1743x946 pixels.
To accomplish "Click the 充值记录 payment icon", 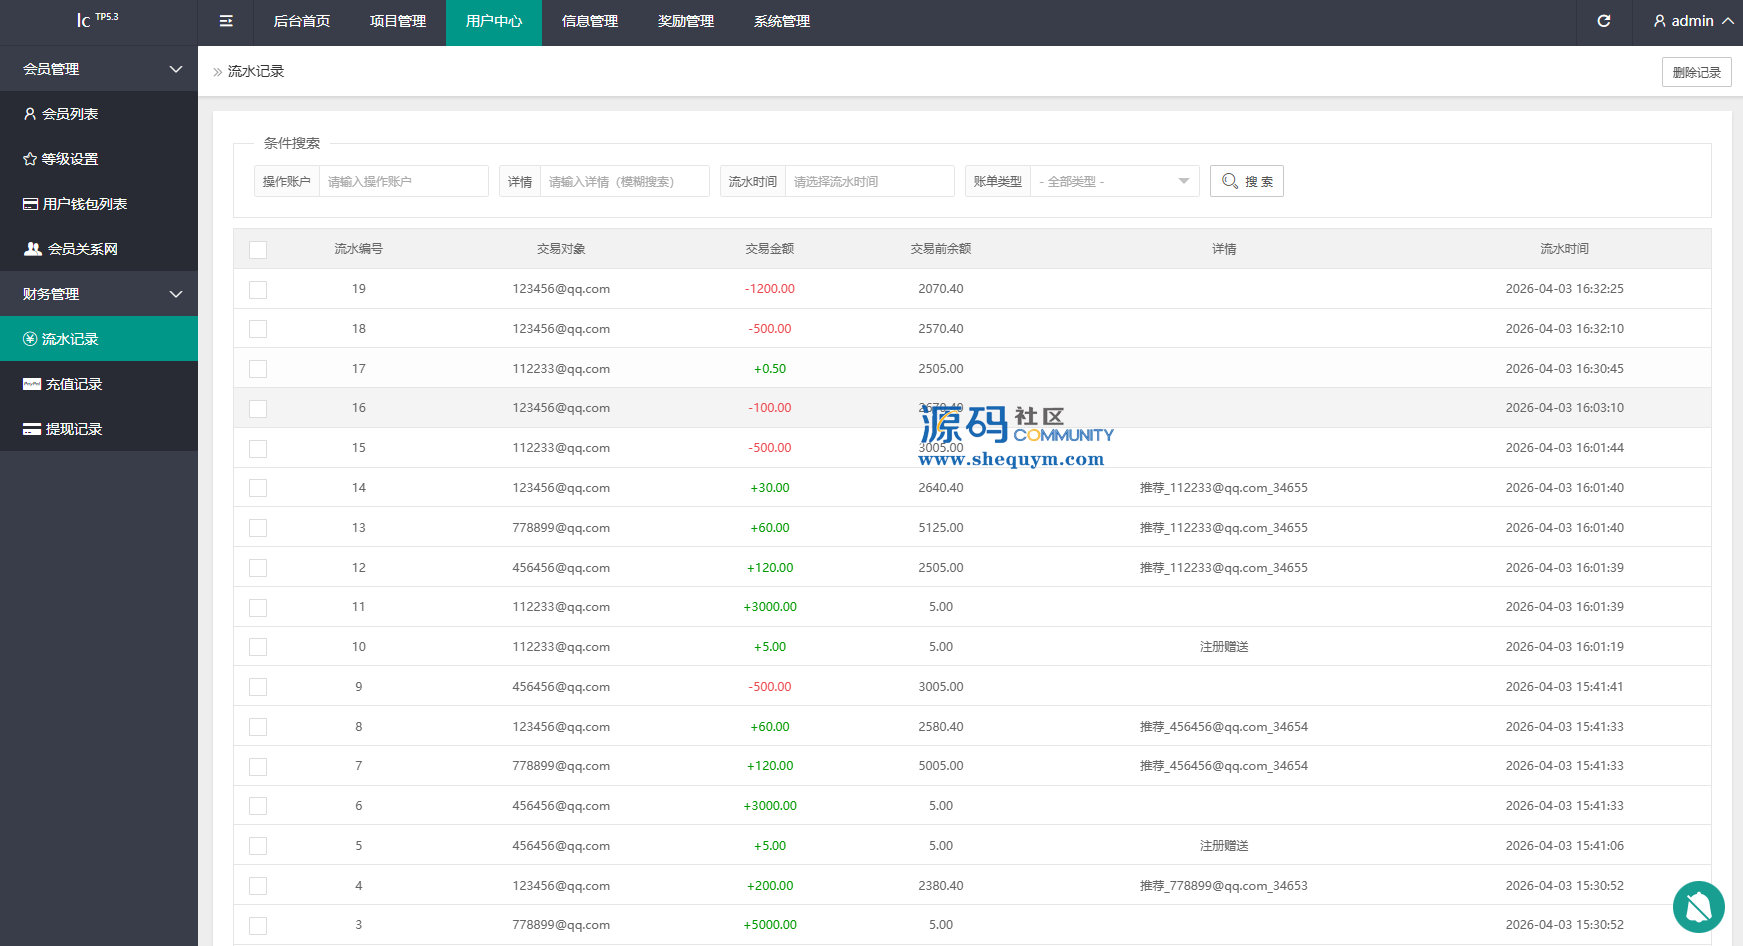I will pyautogui.click(x=32, y=384).
